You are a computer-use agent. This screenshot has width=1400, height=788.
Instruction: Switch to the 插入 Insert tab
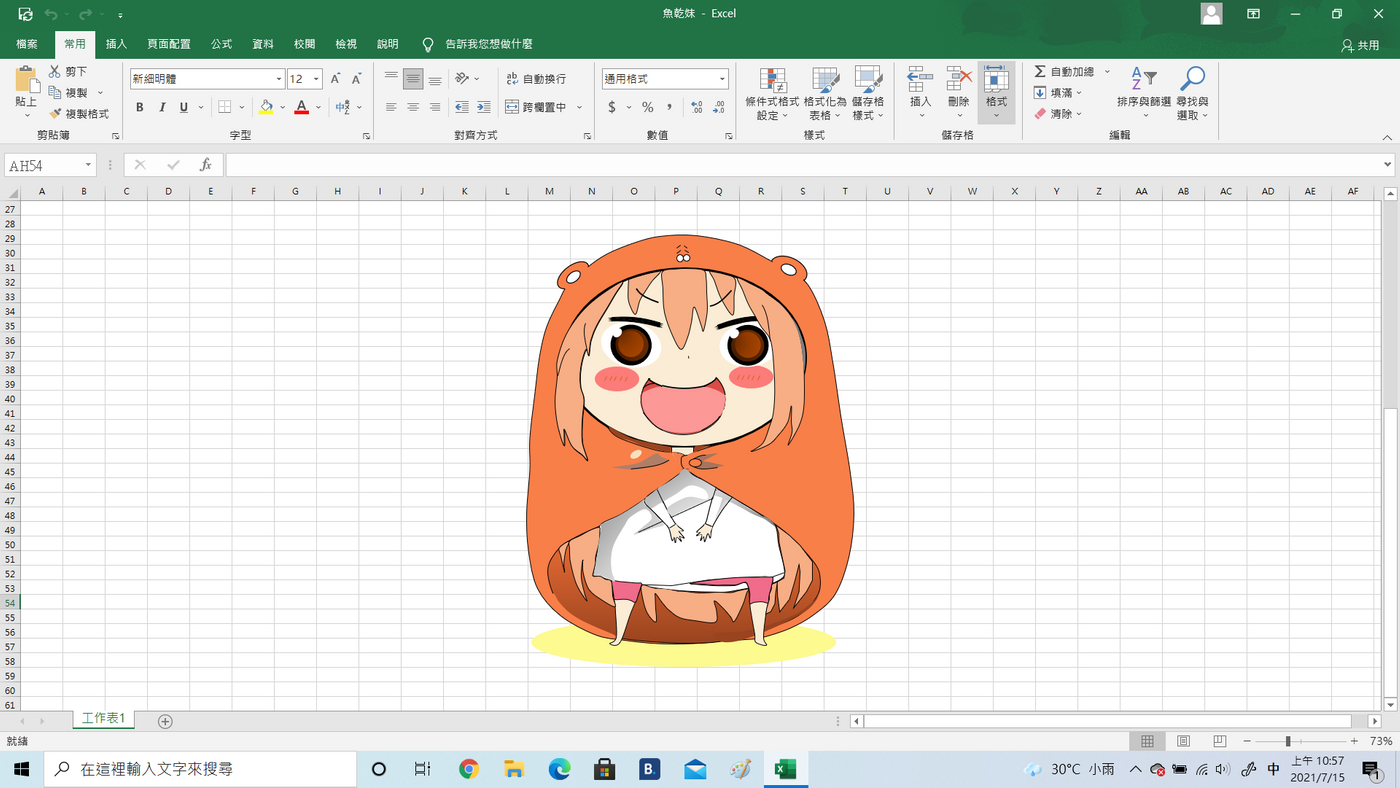pos(117,45)
